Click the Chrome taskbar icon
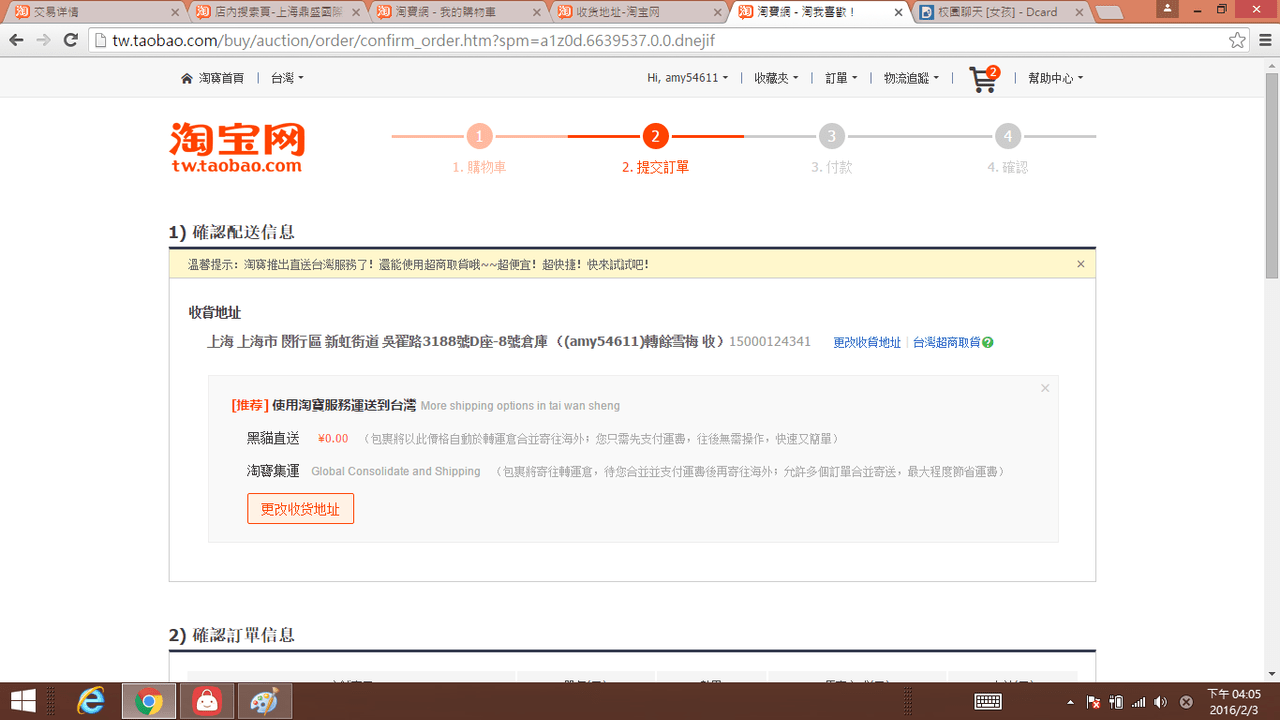This screenshot has width=1280, height=720. click(149, 701)
